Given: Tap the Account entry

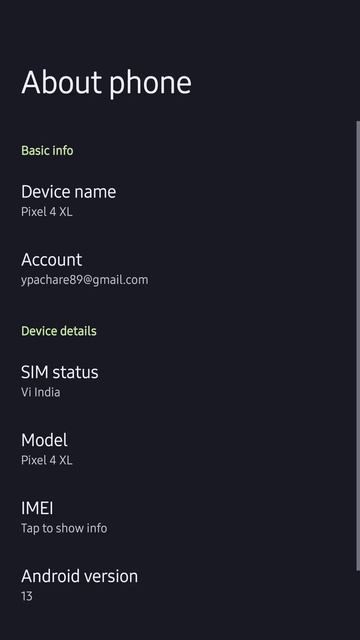Looking at the screenshot, I should (x=178, y=269).
